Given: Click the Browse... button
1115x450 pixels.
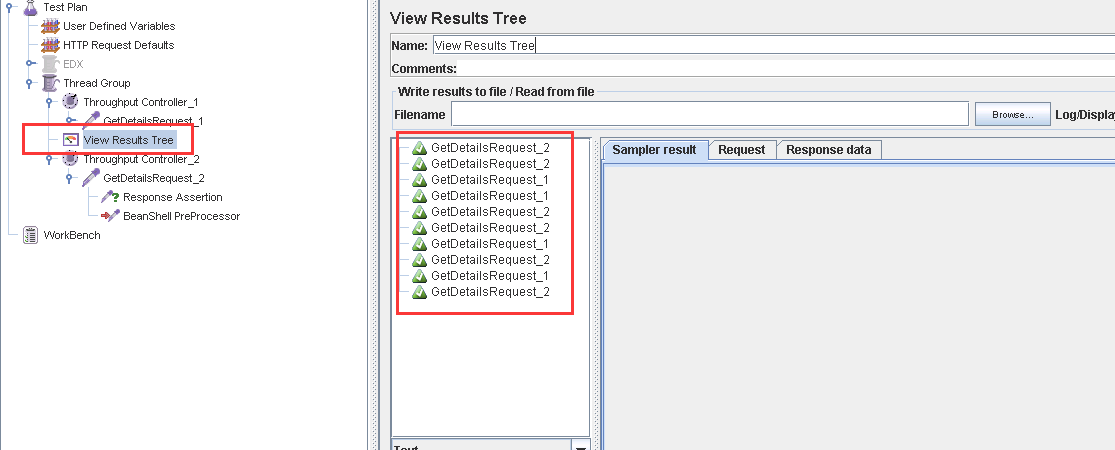Looking at the screenshot, I should [1013, 114].
